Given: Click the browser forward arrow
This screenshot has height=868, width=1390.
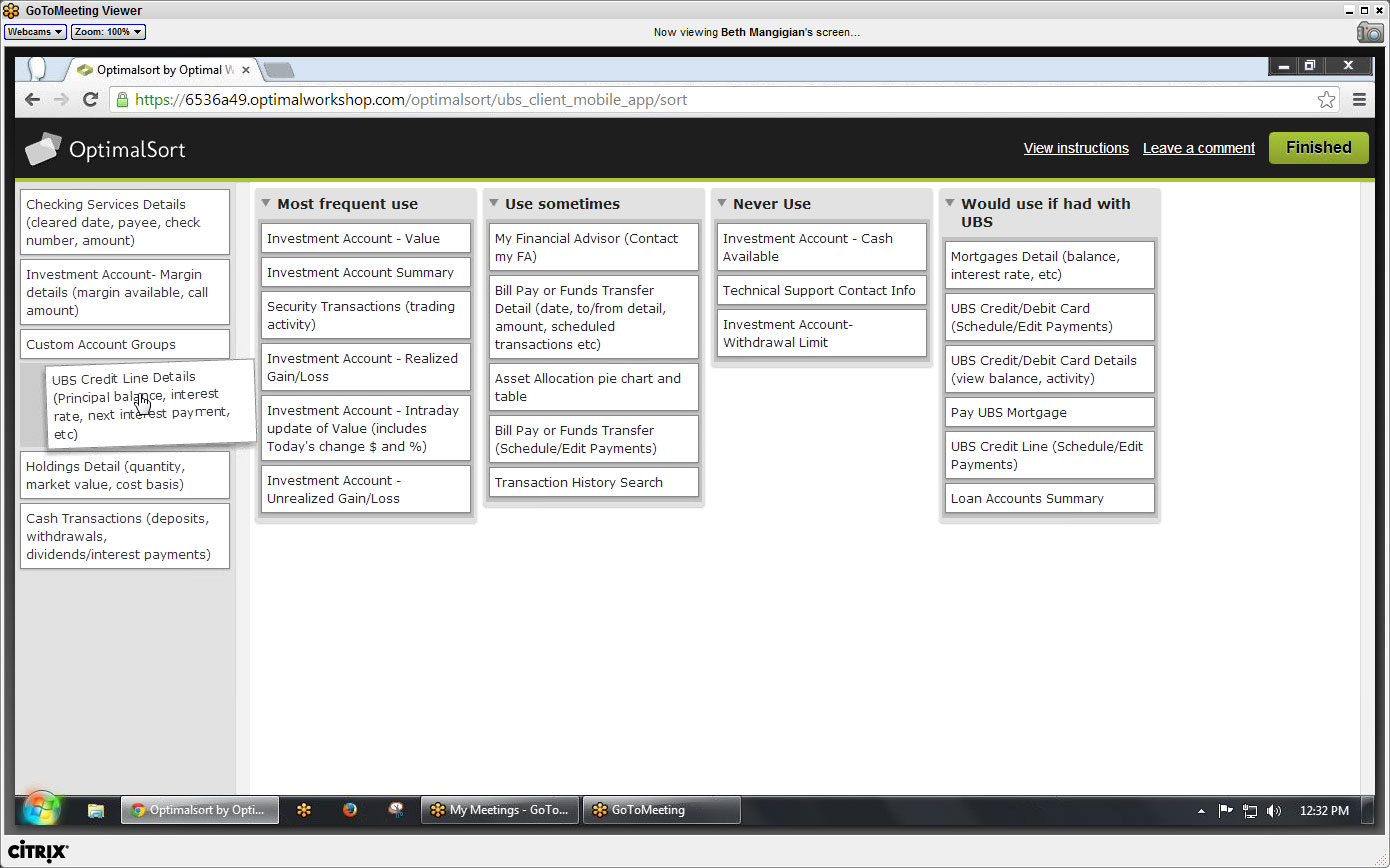Looking at the screenshot, I should (x=61, y=99).
